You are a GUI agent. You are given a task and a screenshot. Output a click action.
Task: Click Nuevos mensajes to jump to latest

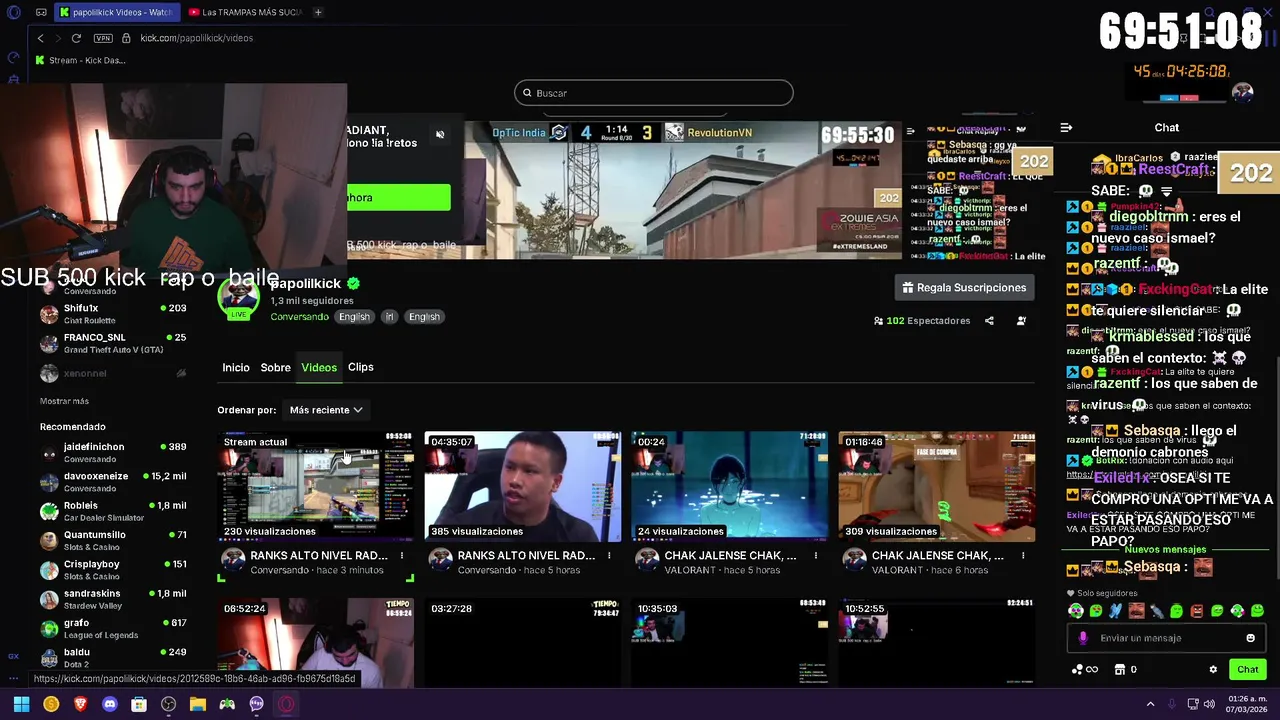pyautogui.click(x=1165, y=550)
